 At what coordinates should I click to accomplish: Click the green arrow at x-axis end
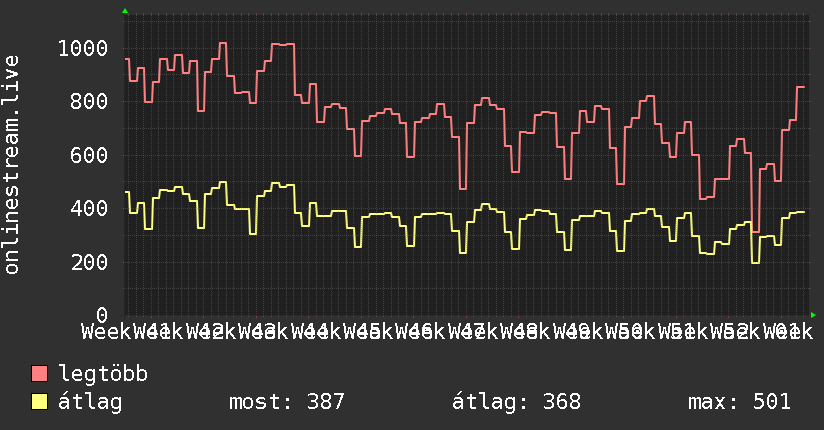point(813,315)
